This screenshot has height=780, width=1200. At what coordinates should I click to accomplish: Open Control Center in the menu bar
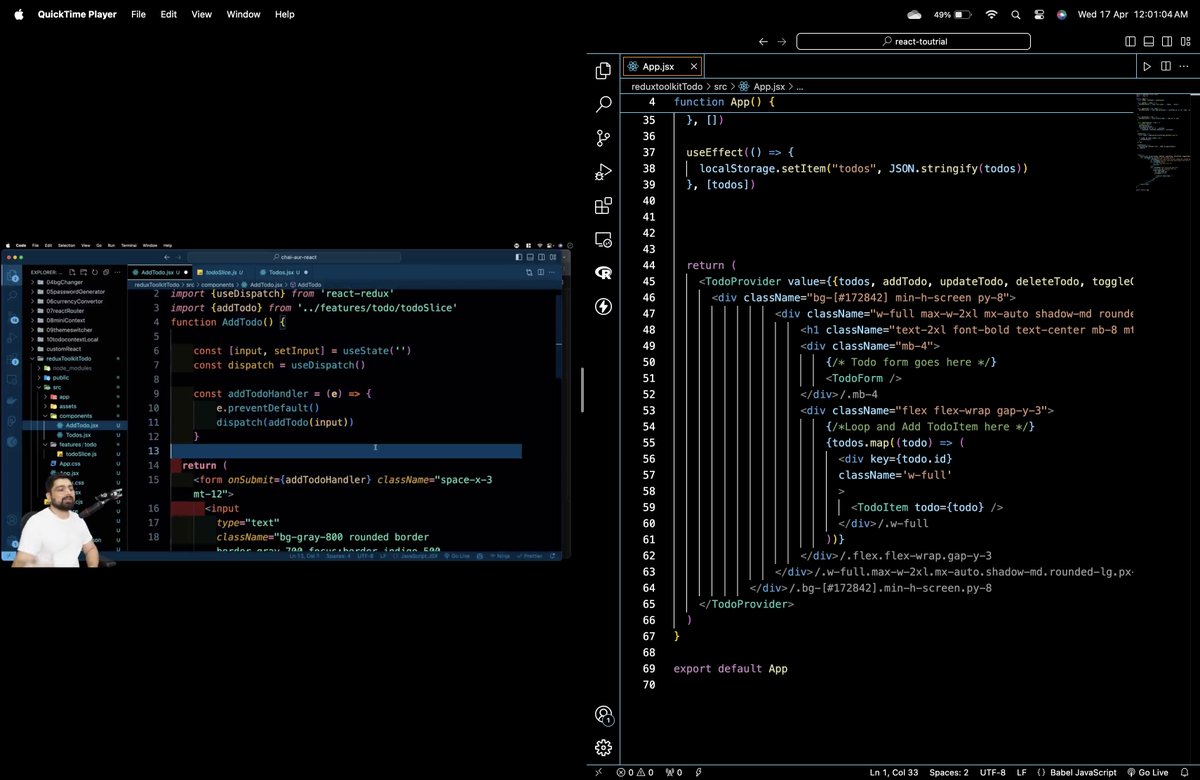1039,14
